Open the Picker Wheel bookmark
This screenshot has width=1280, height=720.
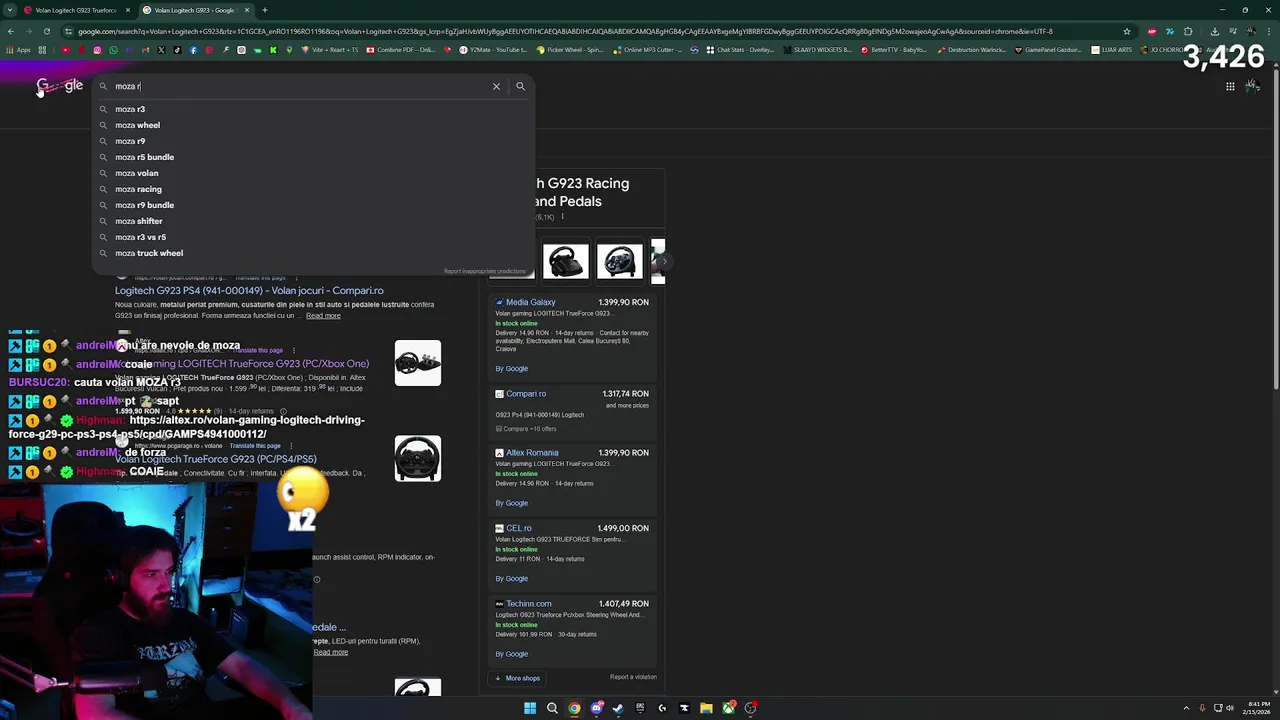coord(570,50)
